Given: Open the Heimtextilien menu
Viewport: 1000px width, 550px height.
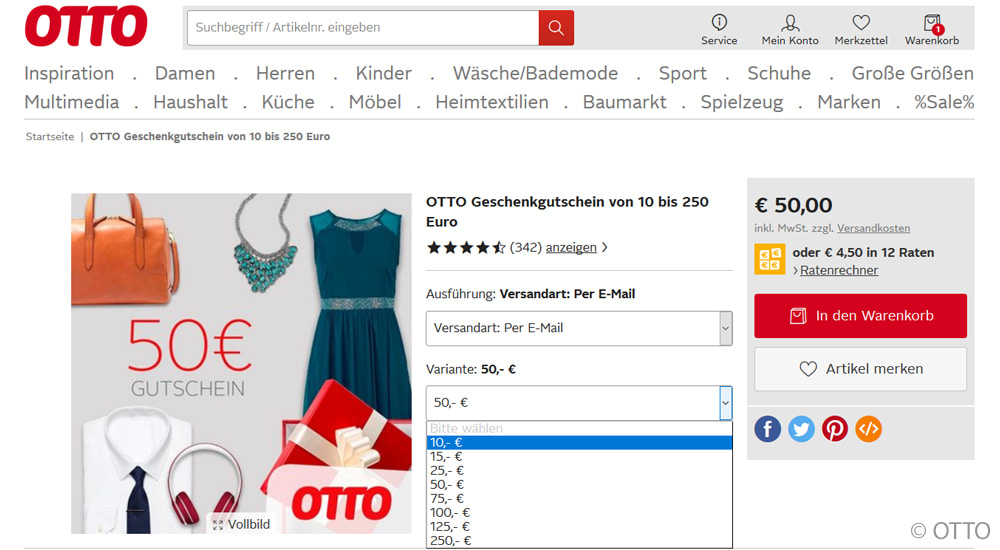Looking at the screenshot, I should click(492, 102).
